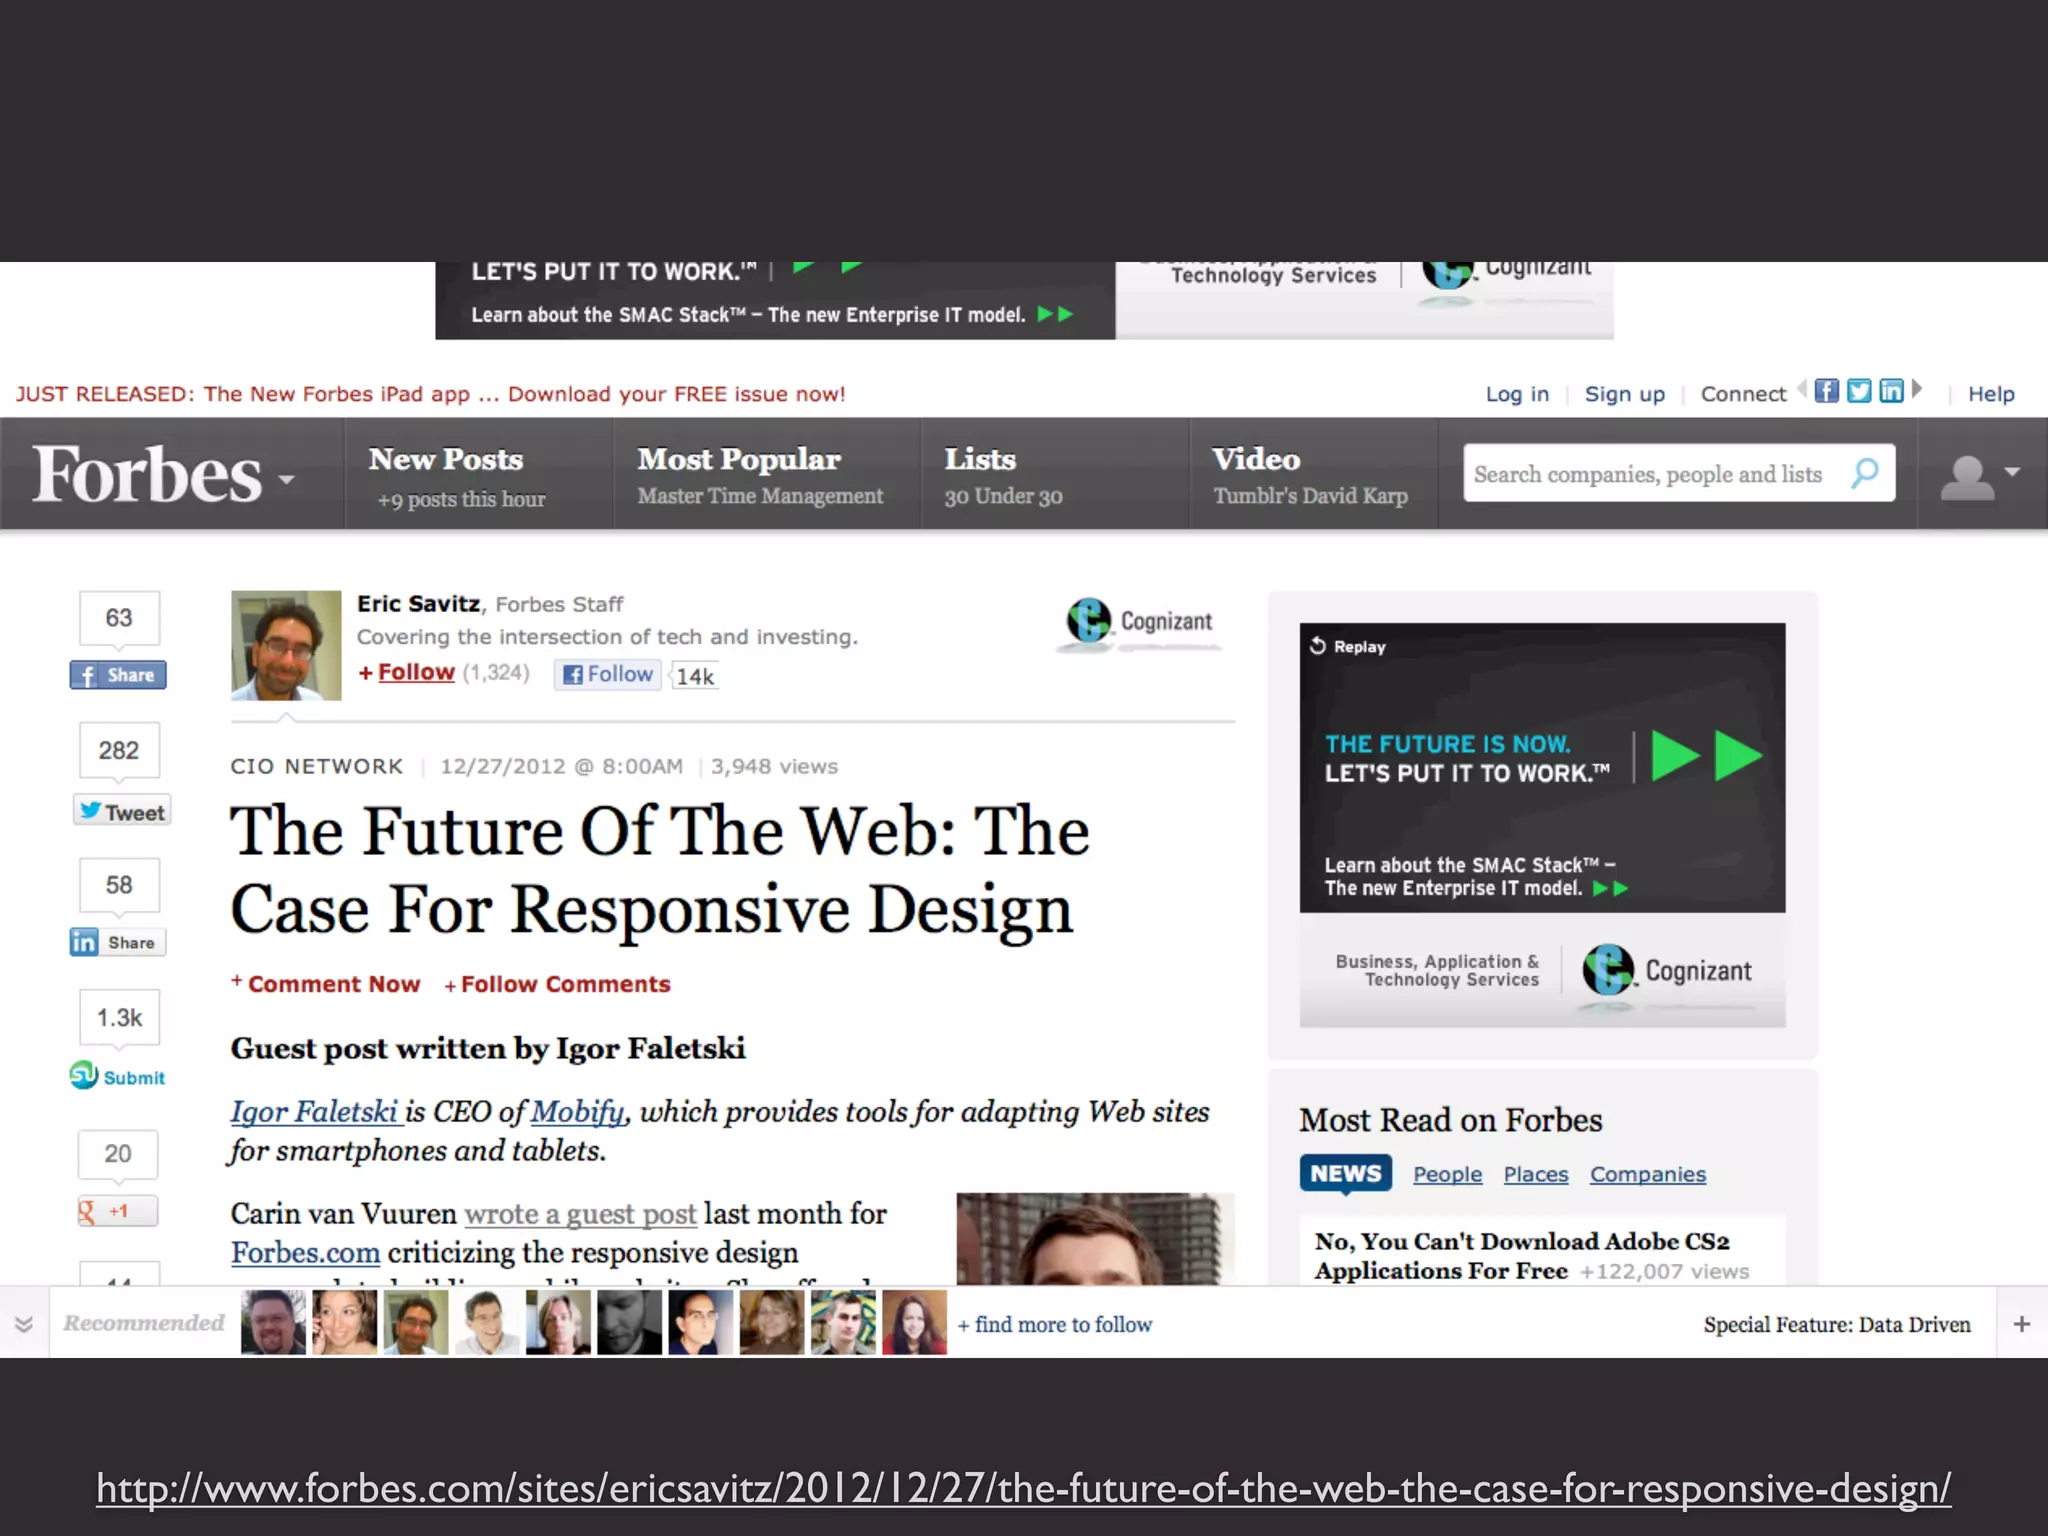Expand the plus icon in bottom bar
Viewport: 2048px width, 1536px height.
pyautogui.click(x=2022, y=1324)
